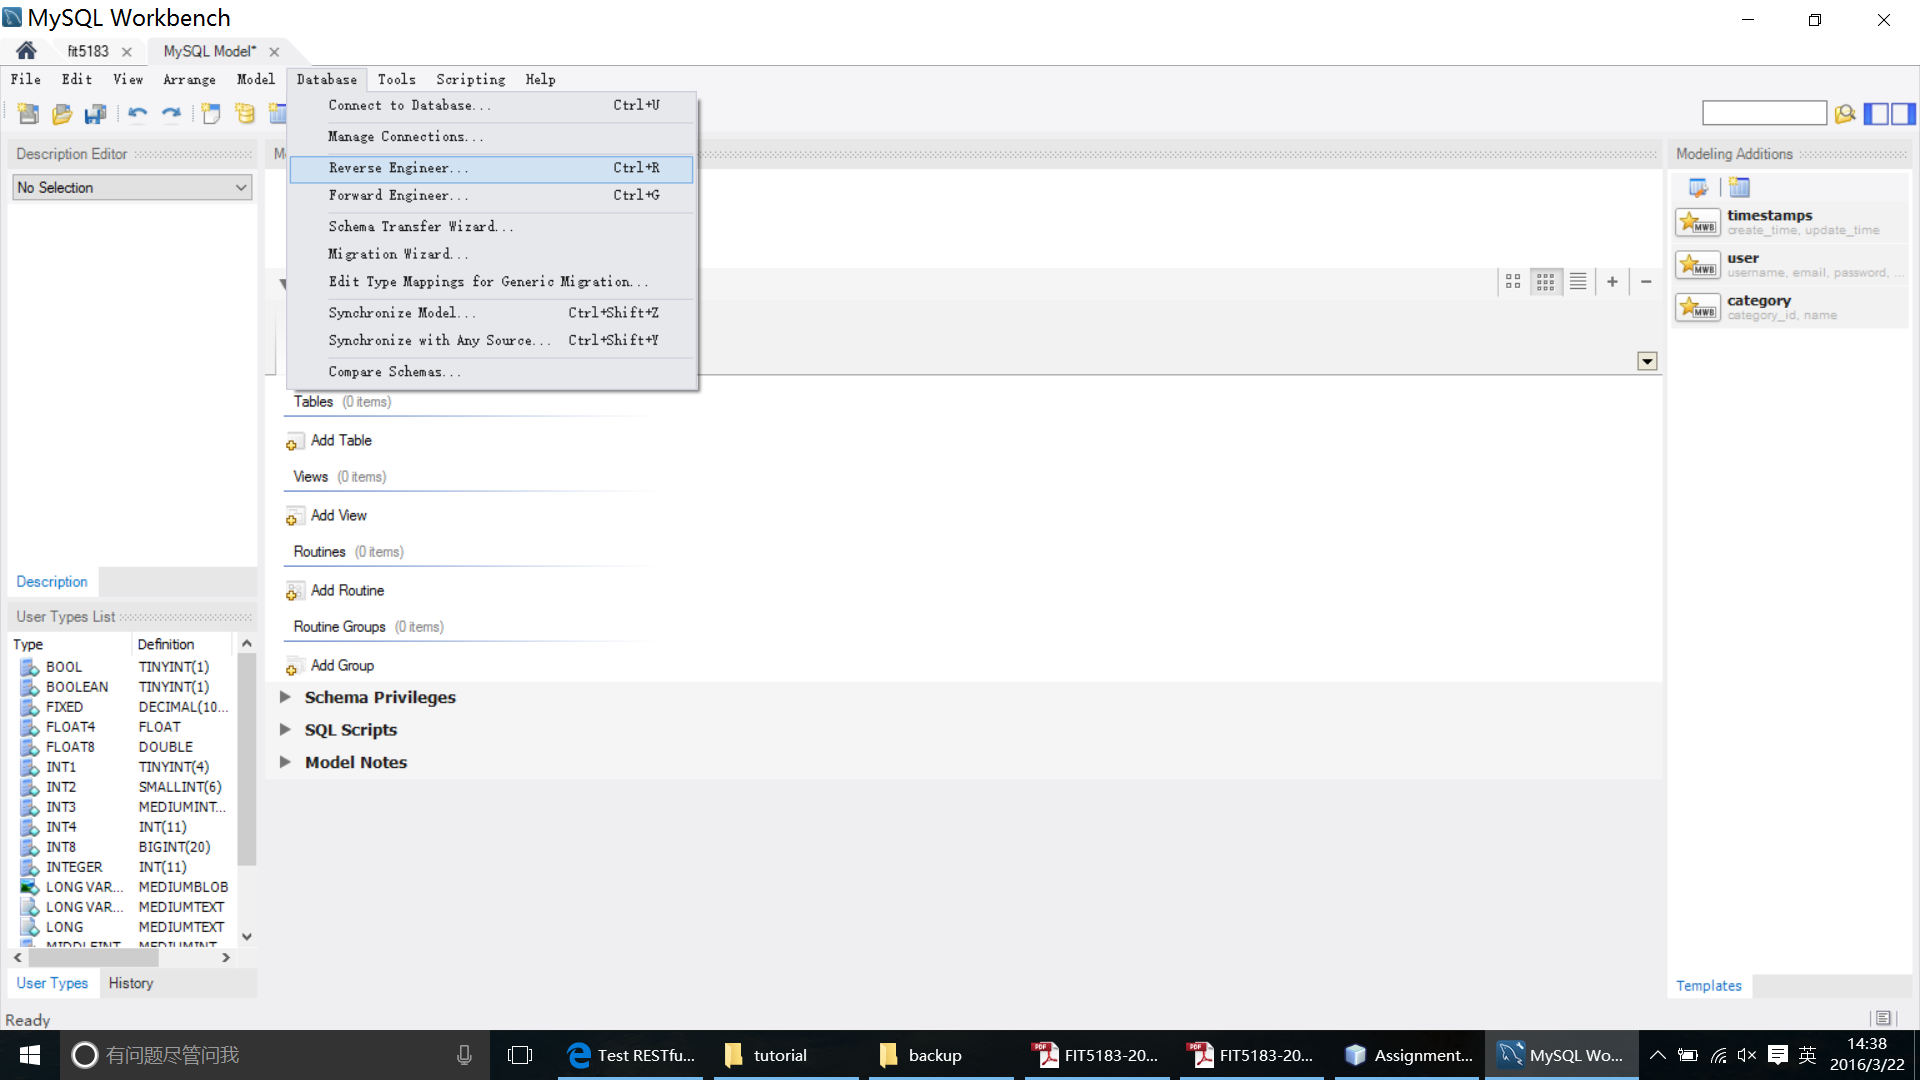The height and width of the screenshot is (1080, 1920).
Task: Click Add View button
Action: click(338, 516)
